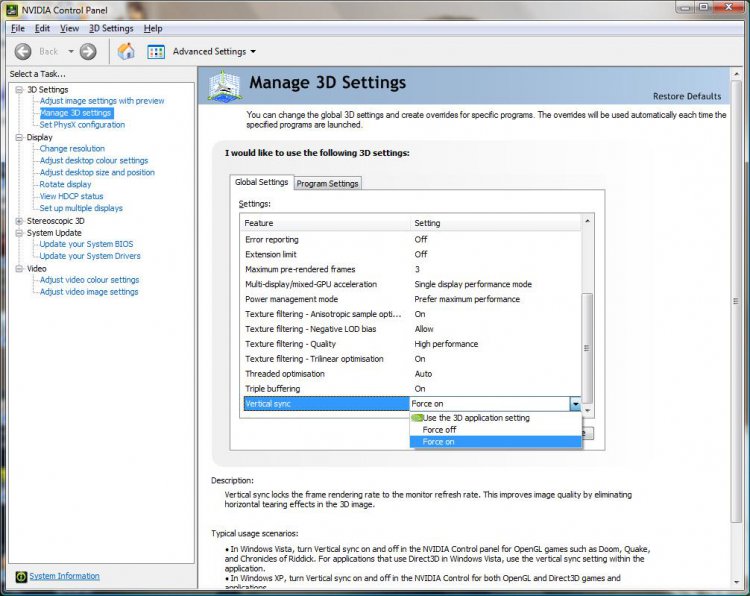Click settings list scrollbar up arrow
Screen dimensions: 750x596
[587, 221]
